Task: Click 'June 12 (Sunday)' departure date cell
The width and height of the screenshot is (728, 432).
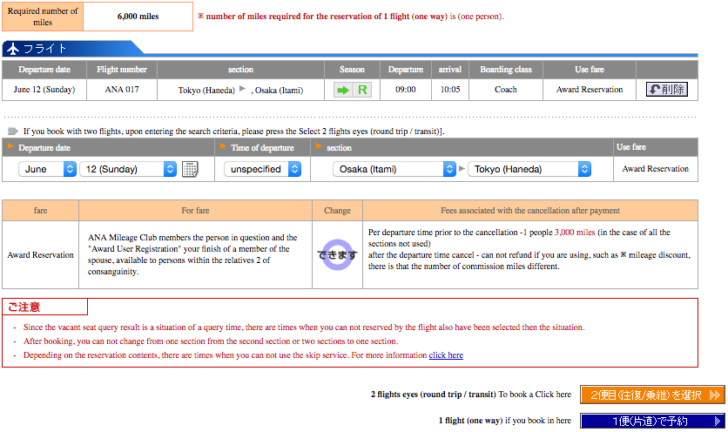Action: click(44, 89)
